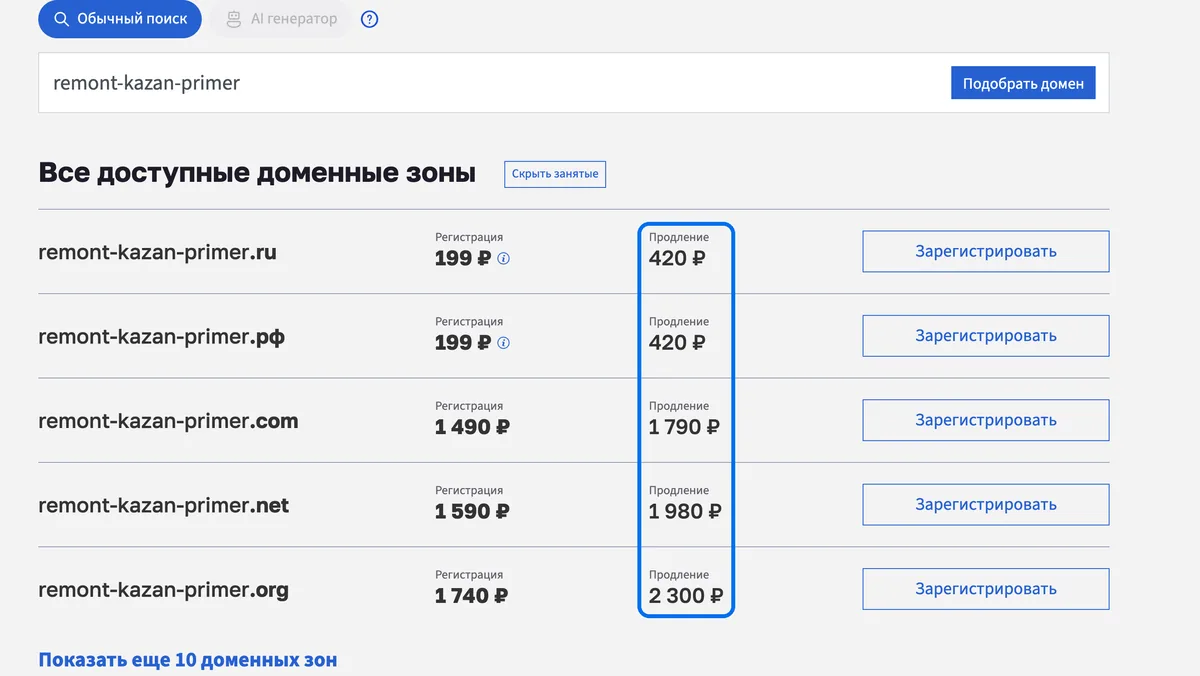Register remont-kazan-primer.org domain

986,589
